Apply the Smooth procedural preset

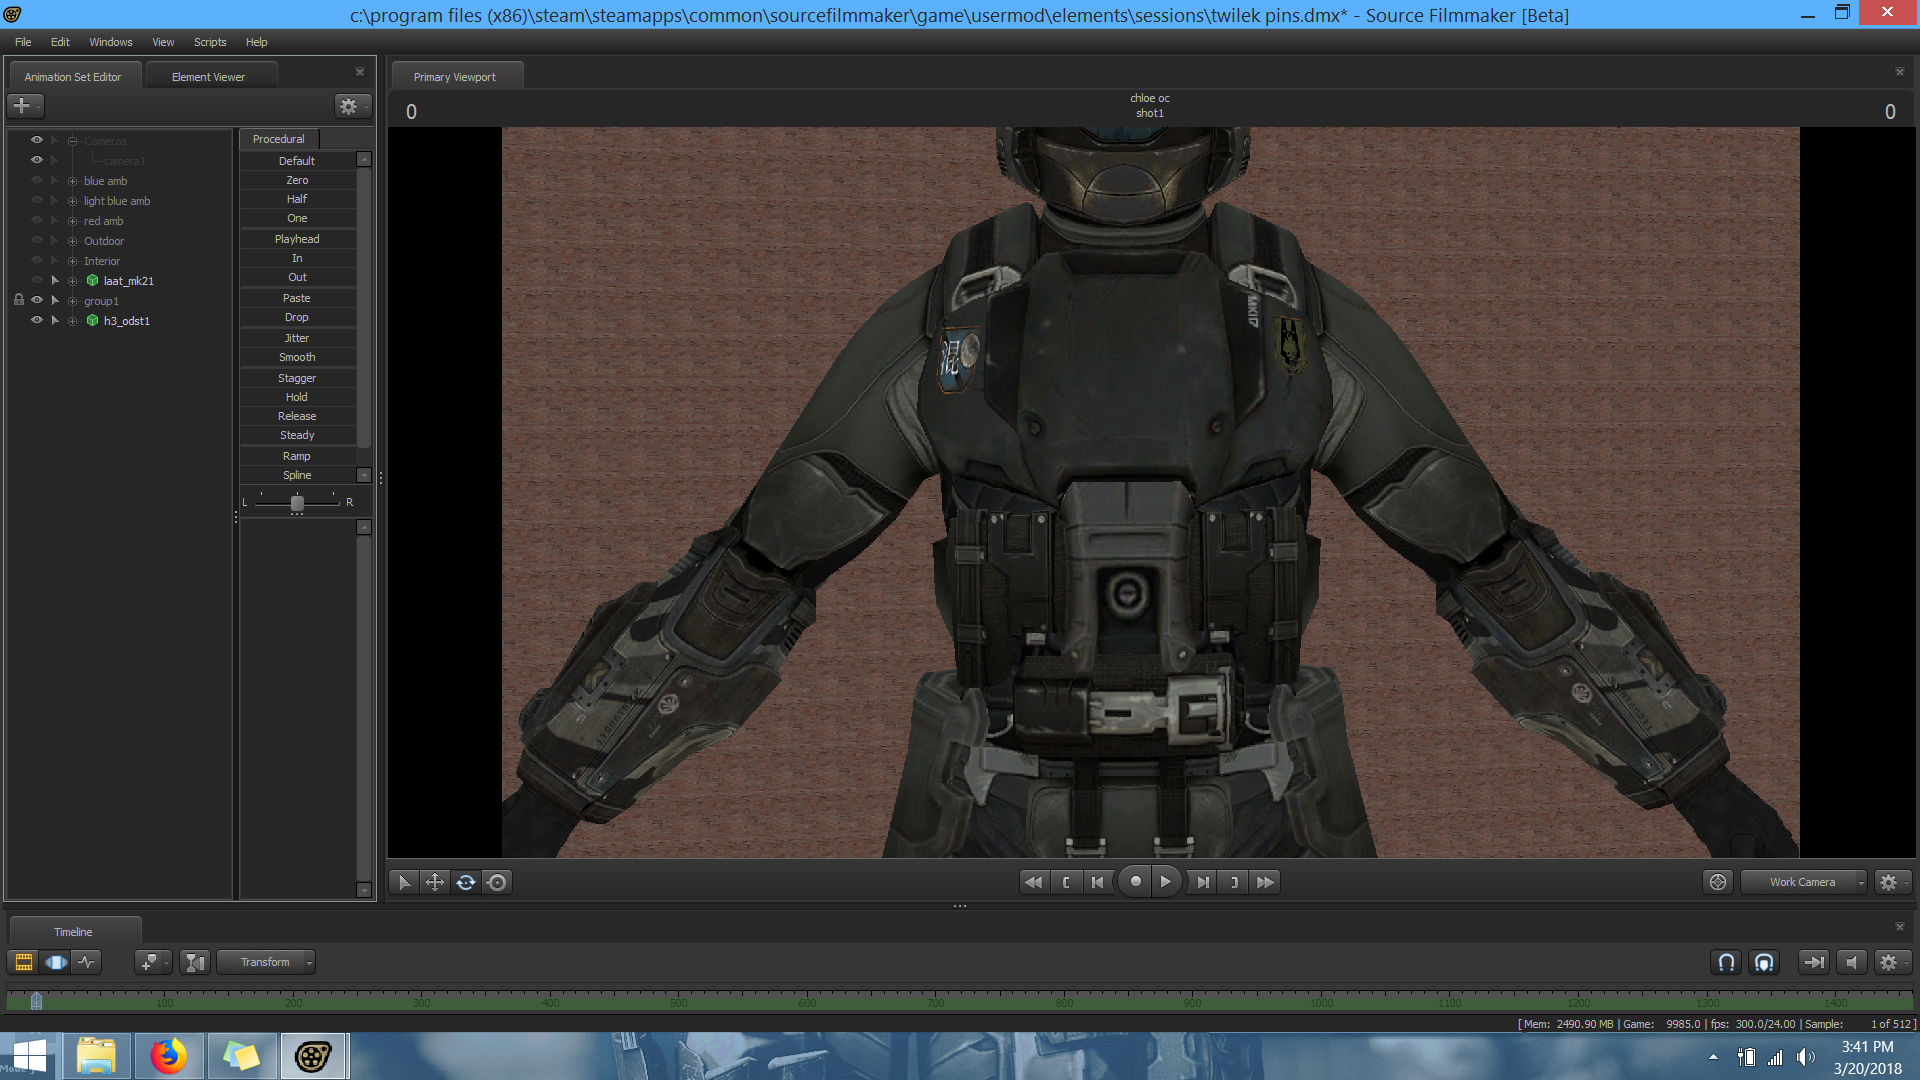[297, 357]
